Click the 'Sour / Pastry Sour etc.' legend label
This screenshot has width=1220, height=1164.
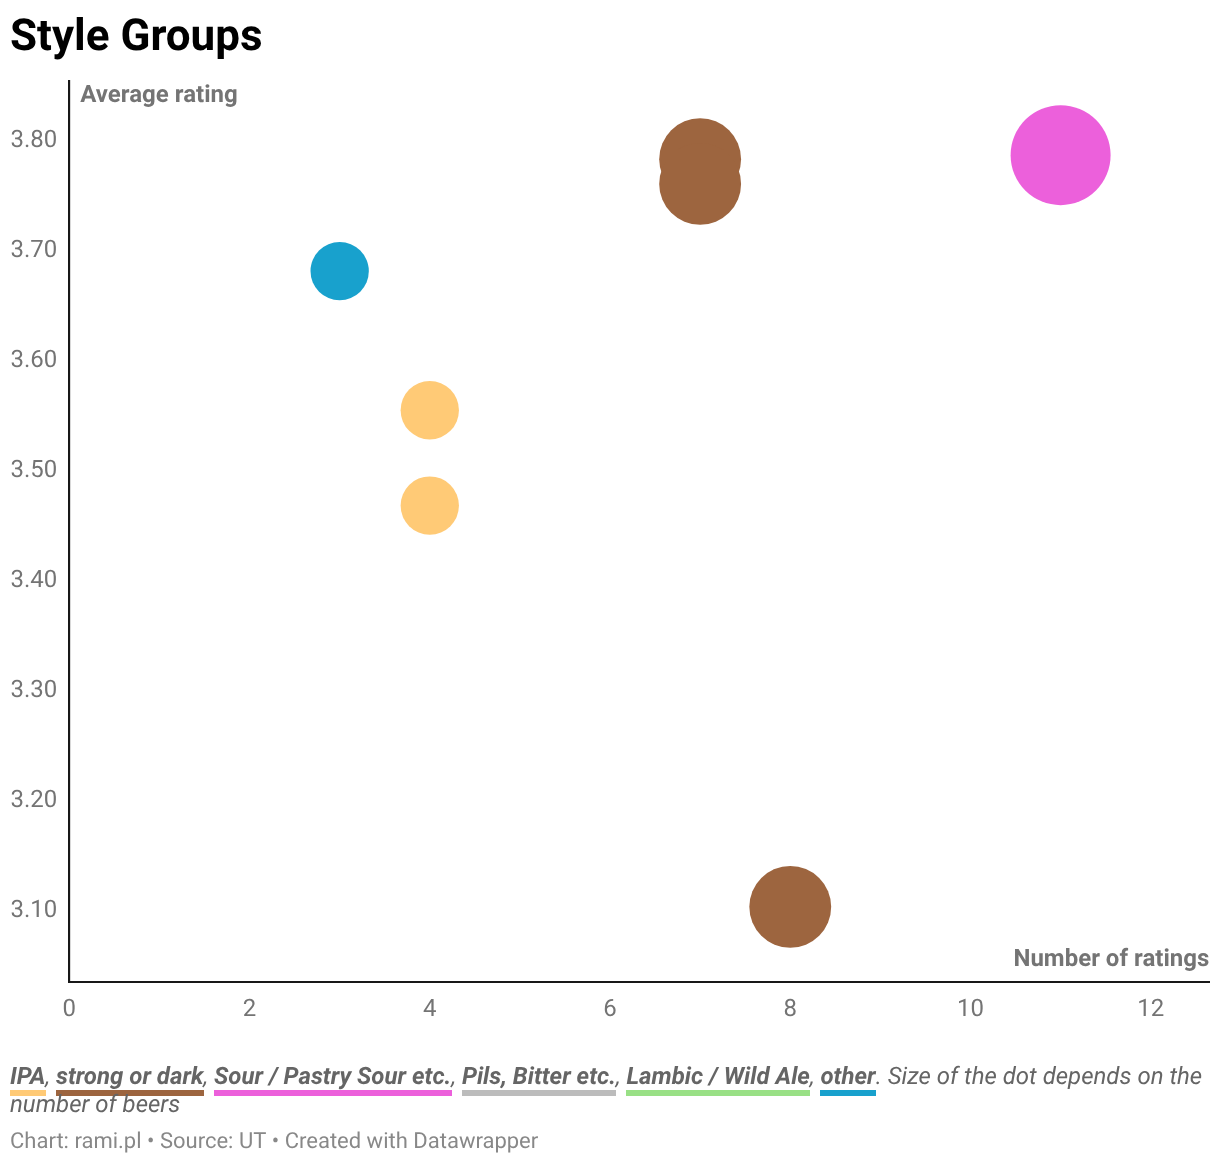pos(332,1076)
